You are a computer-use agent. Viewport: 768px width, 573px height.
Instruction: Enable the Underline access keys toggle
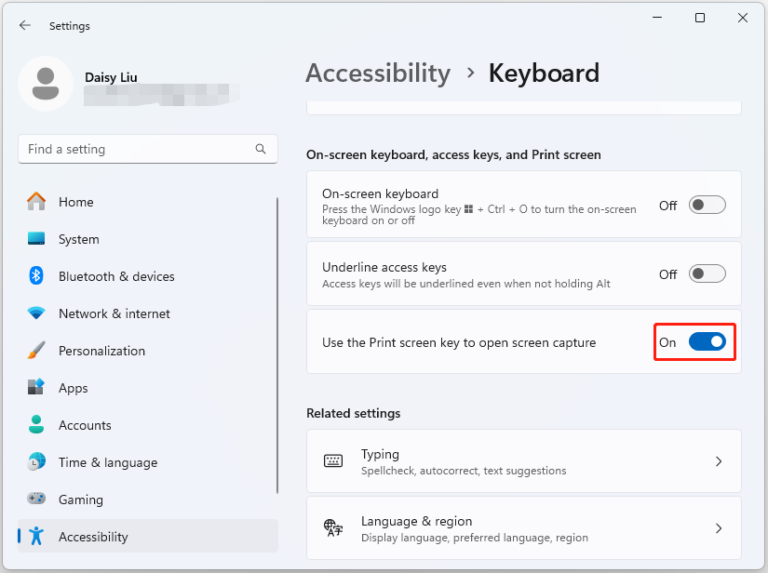click(707, 274)
